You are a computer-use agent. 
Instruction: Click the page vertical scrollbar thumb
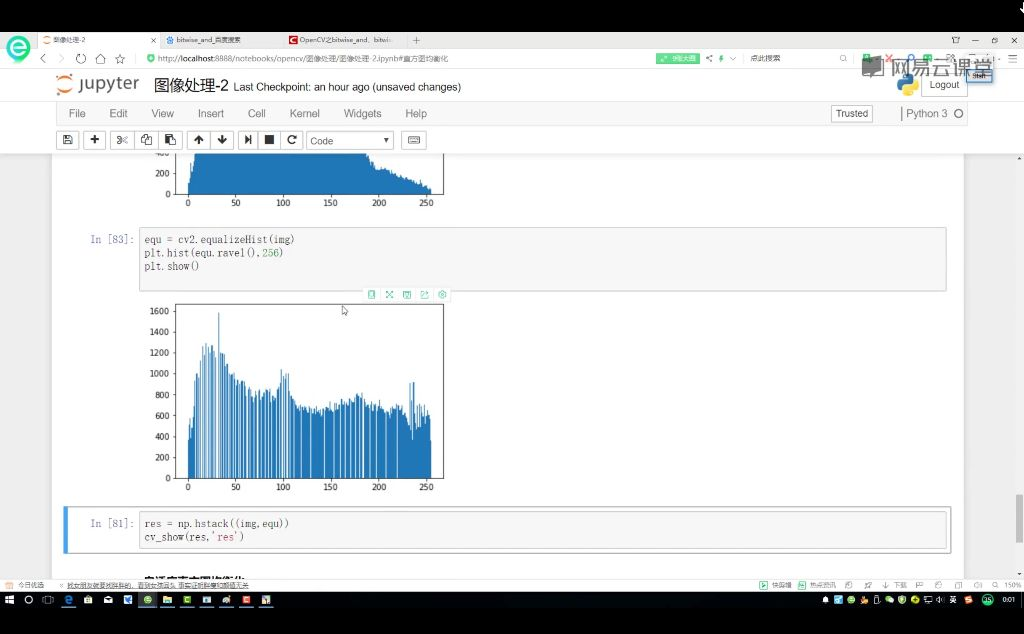pyautogui.click(x=1019, y=518)
